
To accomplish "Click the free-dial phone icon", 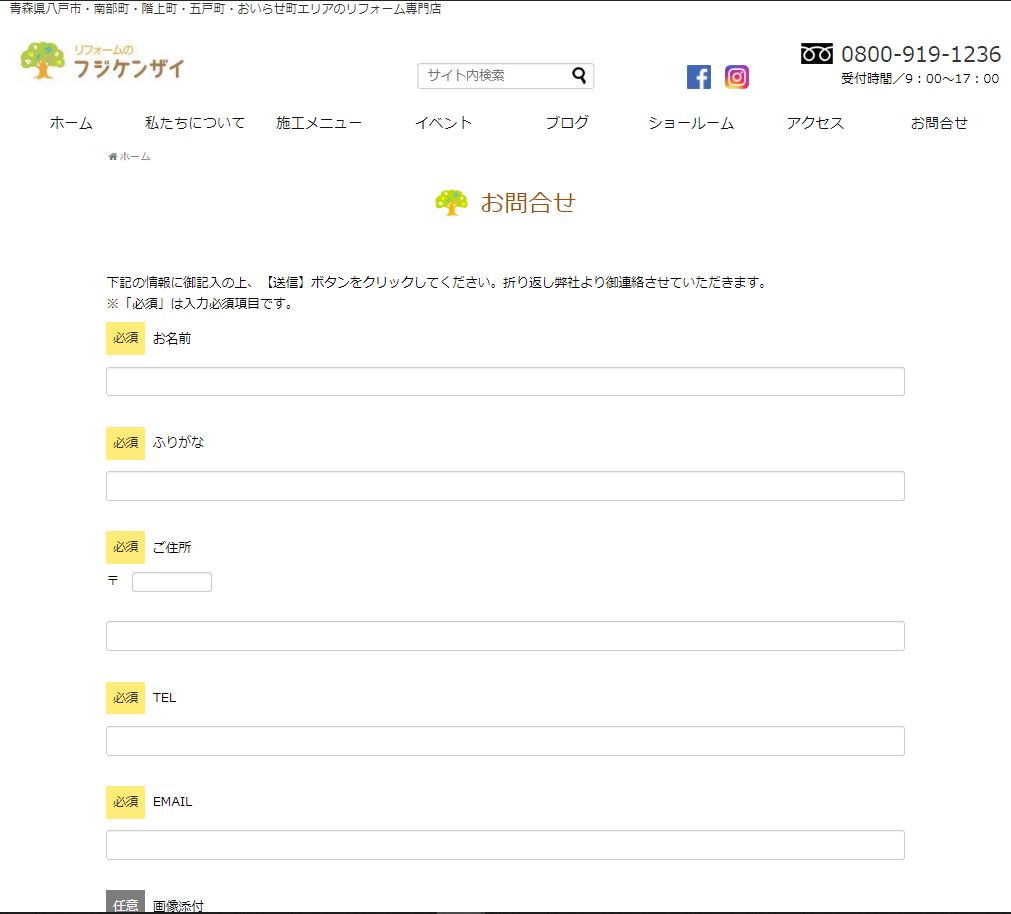I will 817,54.
